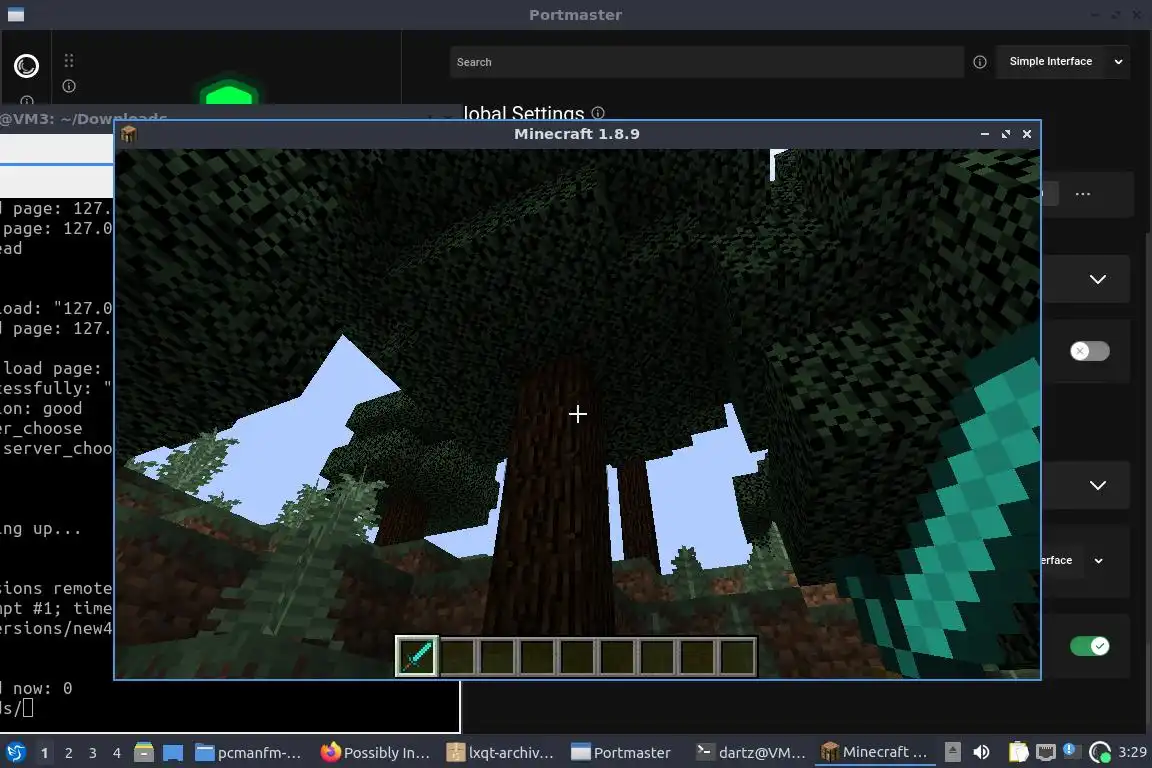This screenshot has width=1152, height=768.
Task: Click the 'Minecraft 1.8.9' window title
Action: (x=577, y=134)
